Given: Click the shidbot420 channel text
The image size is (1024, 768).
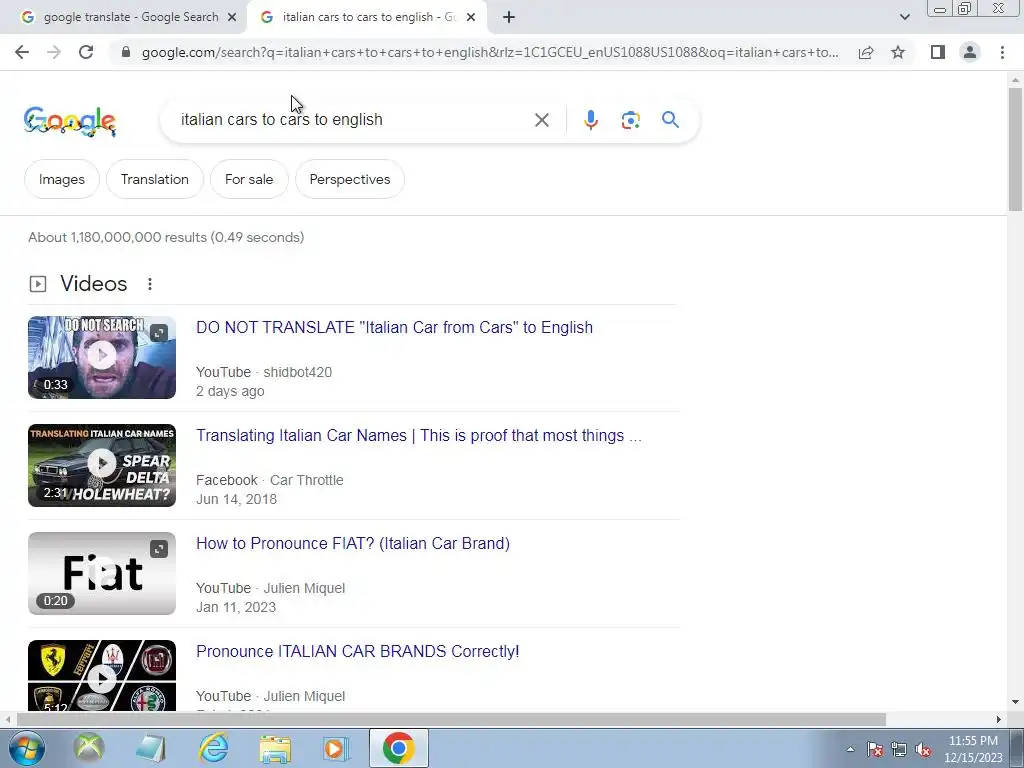Looking at the screenshot, I should (x=298, y=372).
